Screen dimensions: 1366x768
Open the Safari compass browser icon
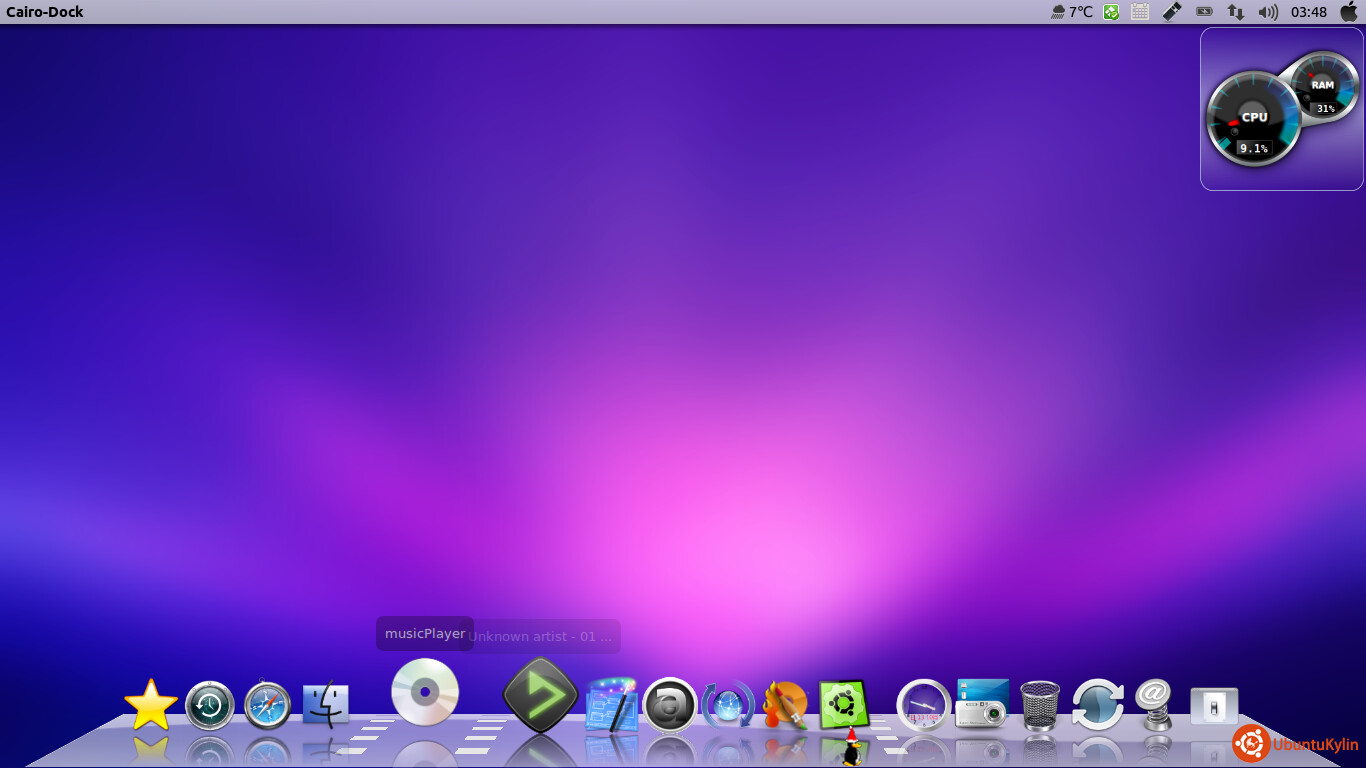[x=268, y=706]
